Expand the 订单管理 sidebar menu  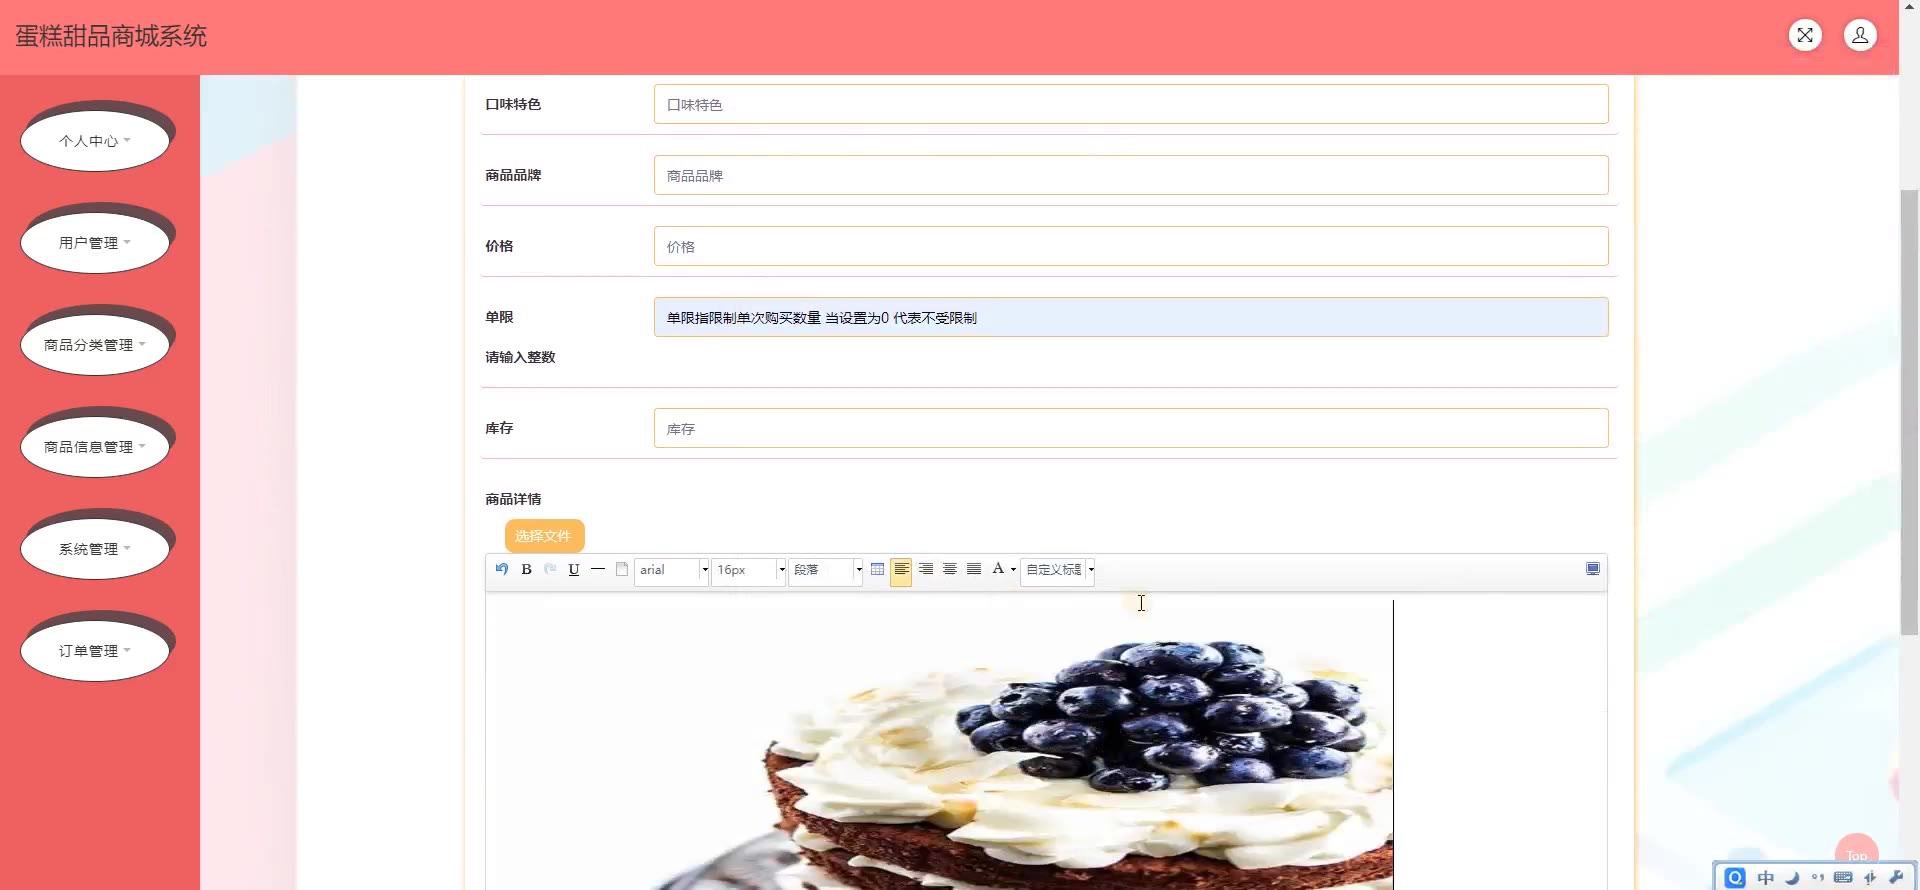pos(95,651)
